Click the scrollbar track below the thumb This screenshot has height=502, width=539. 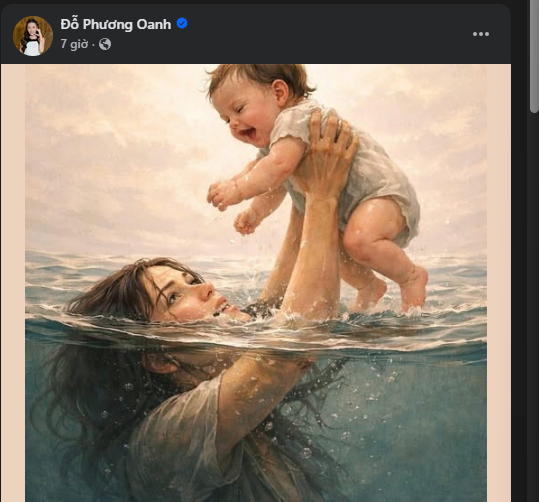tap(534, 306)
